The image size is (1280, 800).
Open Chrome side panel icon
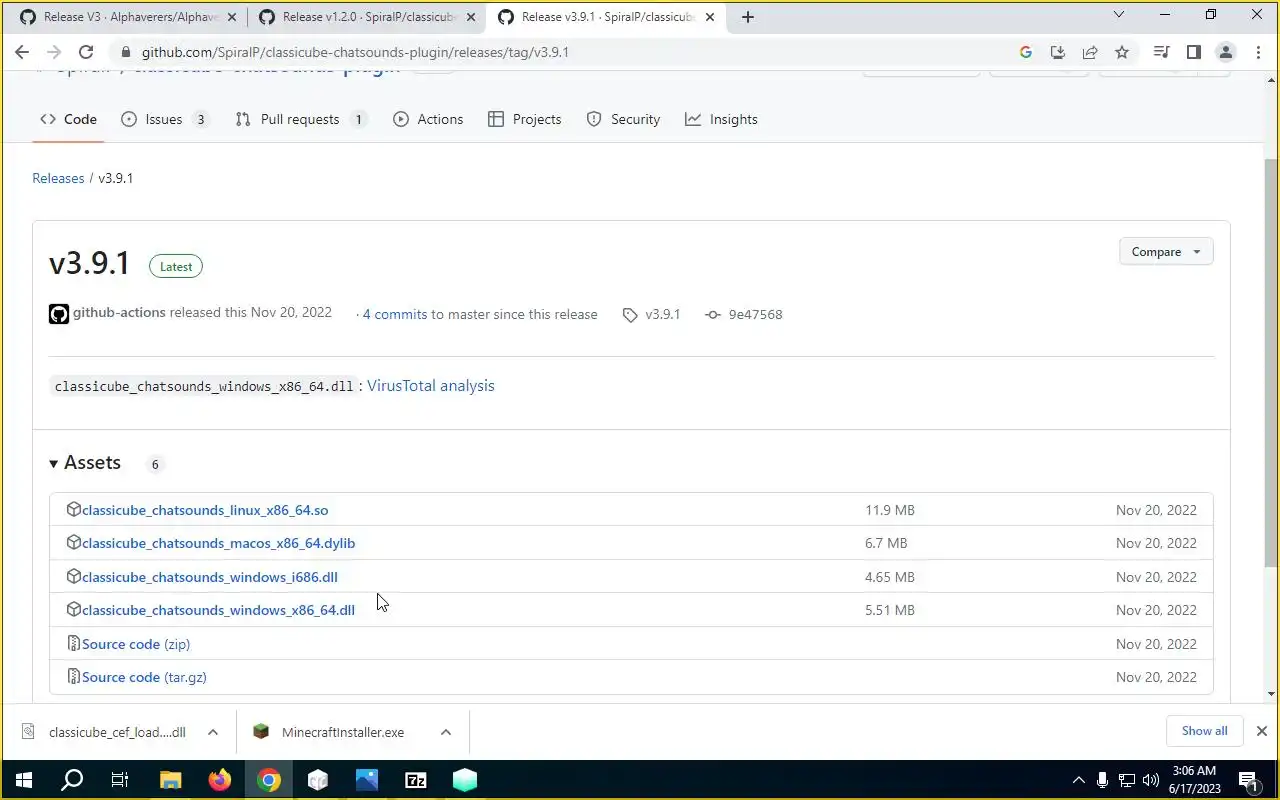tap(1193, 52)
